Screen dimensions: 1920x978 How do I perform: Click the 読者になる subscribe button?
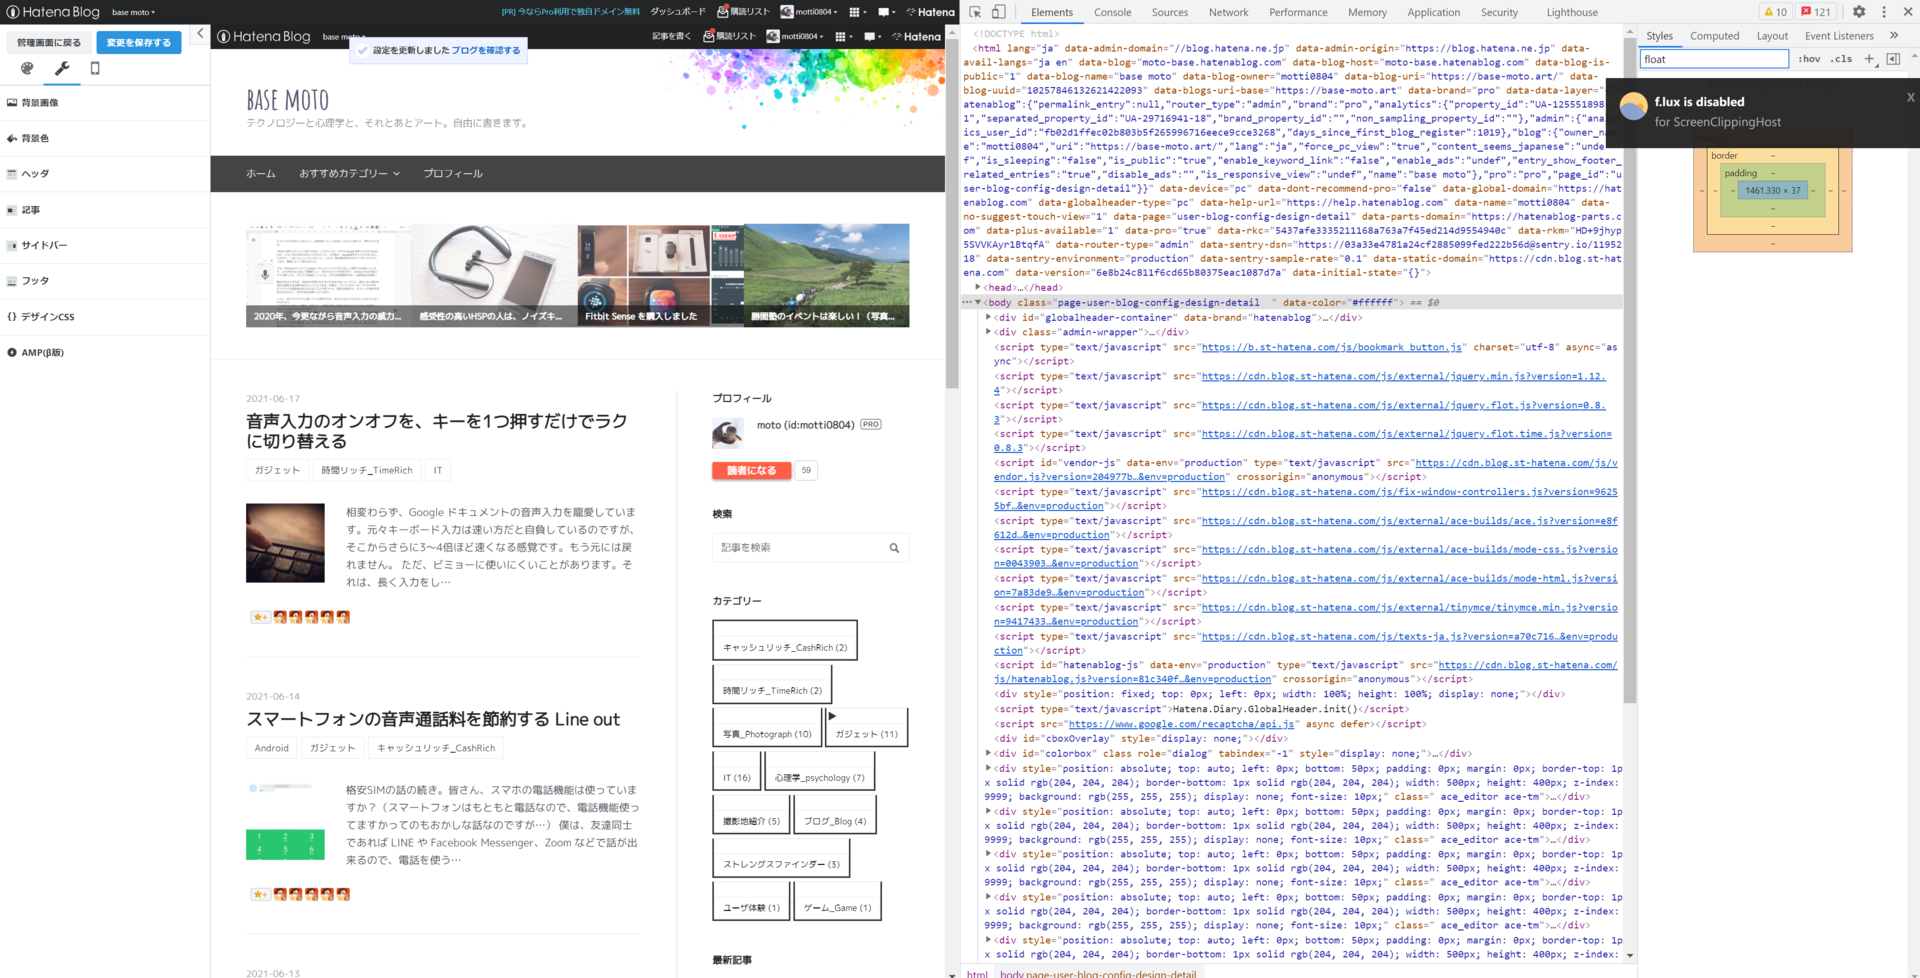click(x=751, y=470)
